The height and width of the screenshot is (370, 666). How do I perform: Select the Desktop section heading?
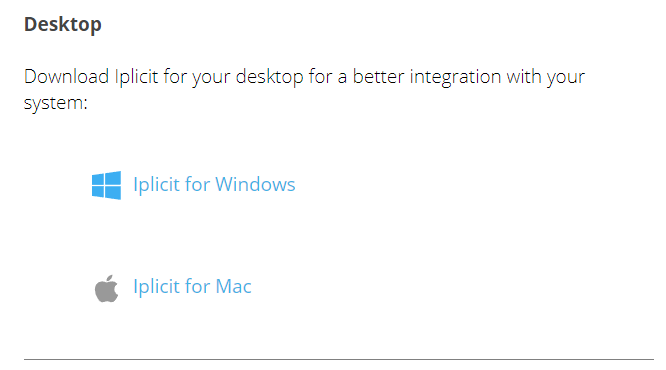[x=63, y=25]
